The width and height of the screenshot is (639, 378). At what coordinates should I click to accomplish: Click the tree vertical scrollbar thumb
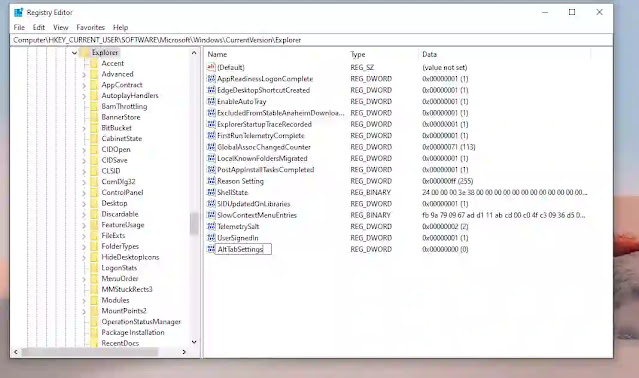(x=194, y=224)
